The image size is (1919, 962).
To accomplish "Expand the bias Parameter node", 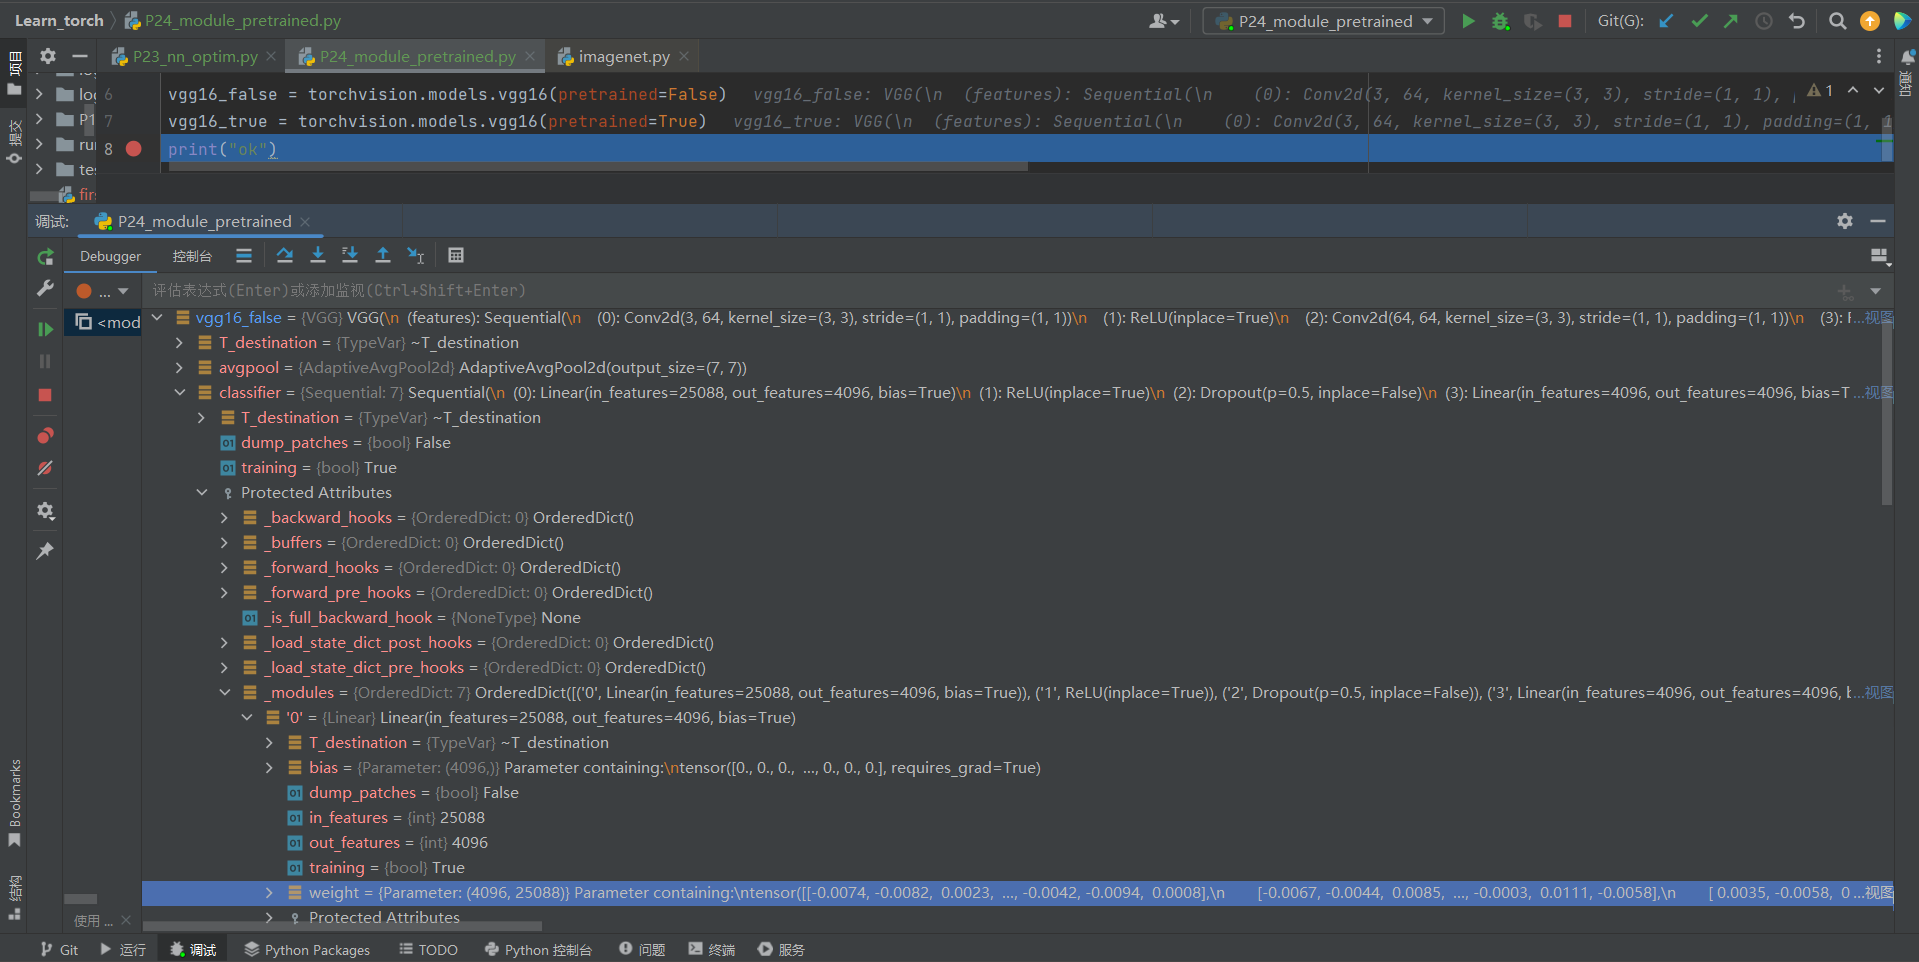I will pos(269,768).
